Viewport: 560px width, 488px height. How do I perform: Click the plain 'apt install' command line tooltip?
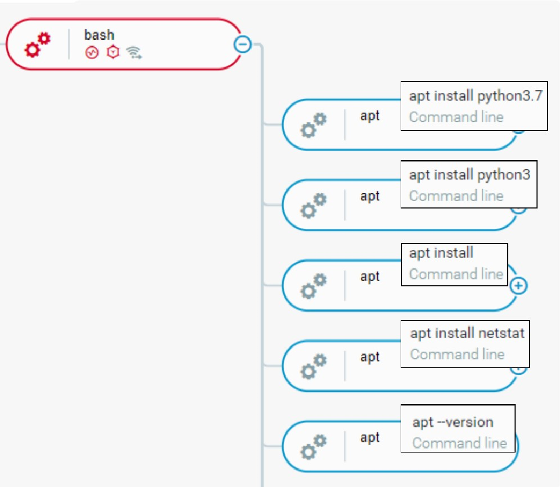454,264
